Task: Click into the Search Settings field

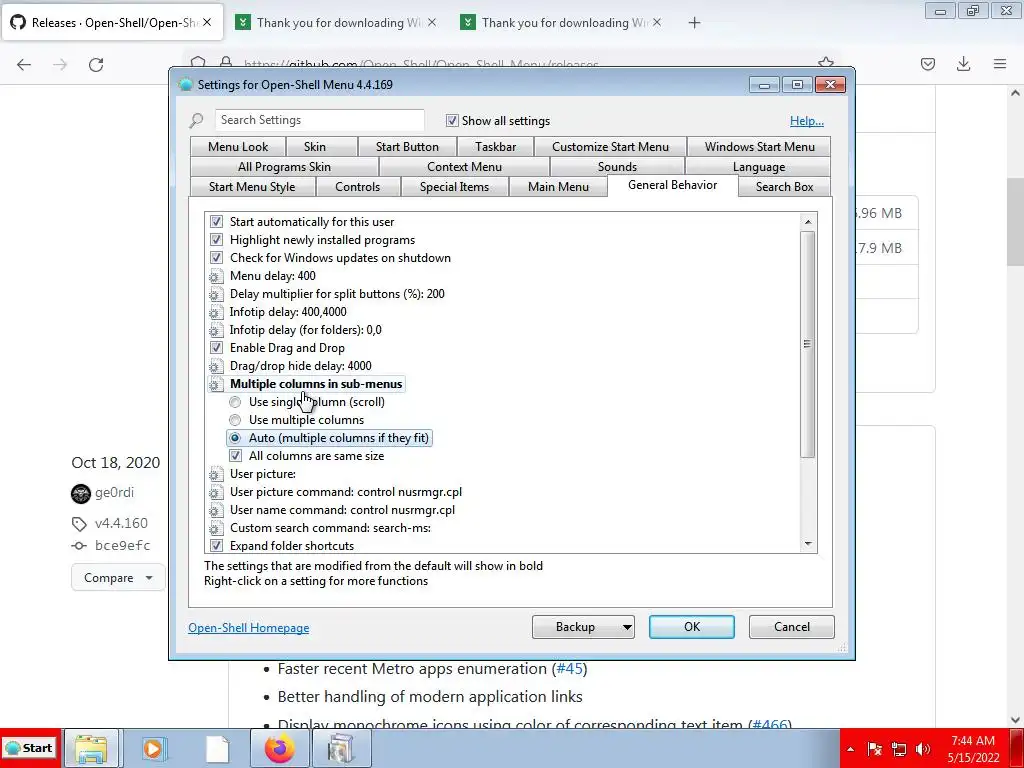Action: pyautogui.click(x=319, y=120)
